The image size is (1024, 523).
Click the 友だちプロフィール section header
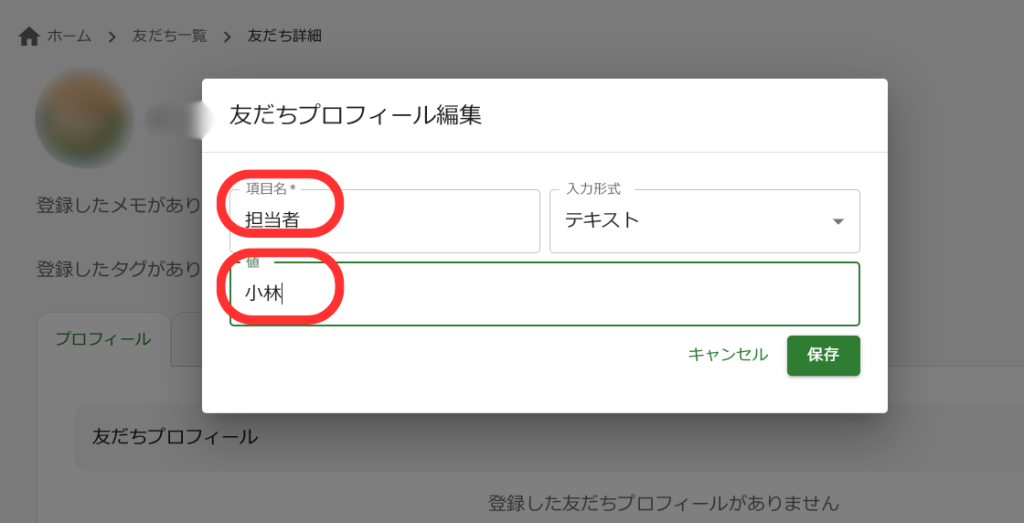point(175,437)
